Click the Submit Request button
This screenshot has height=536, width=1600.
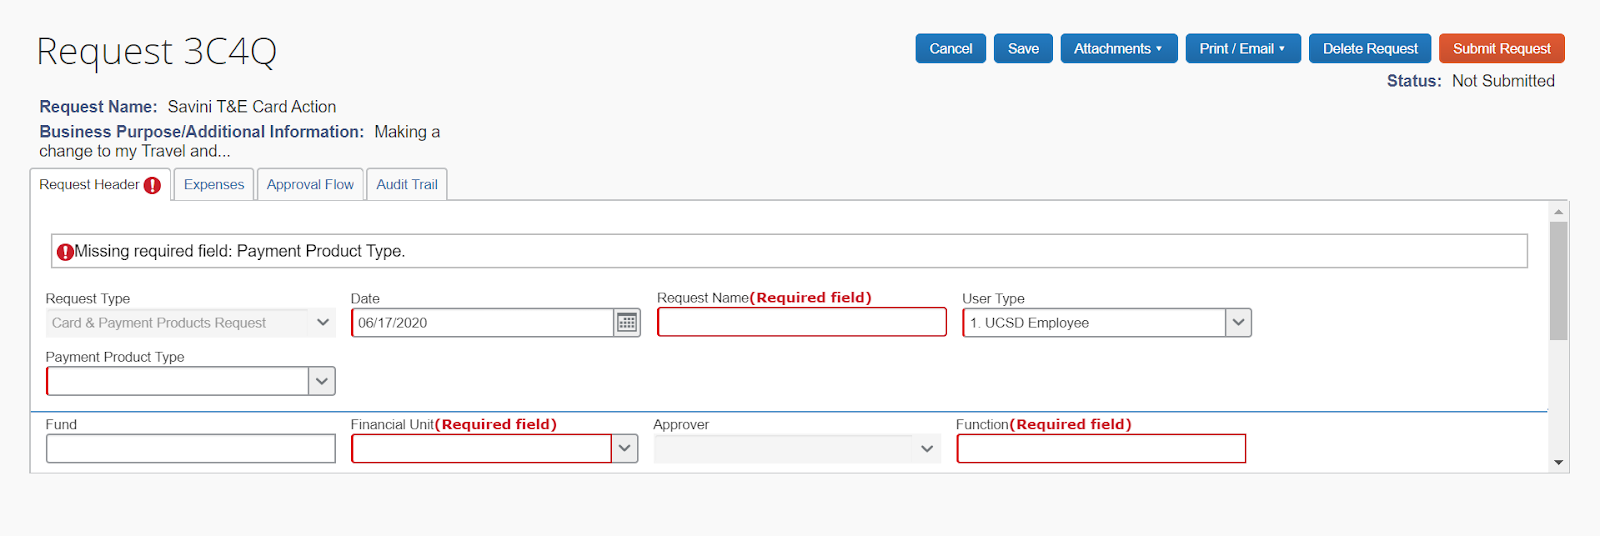click(1501, 48)
